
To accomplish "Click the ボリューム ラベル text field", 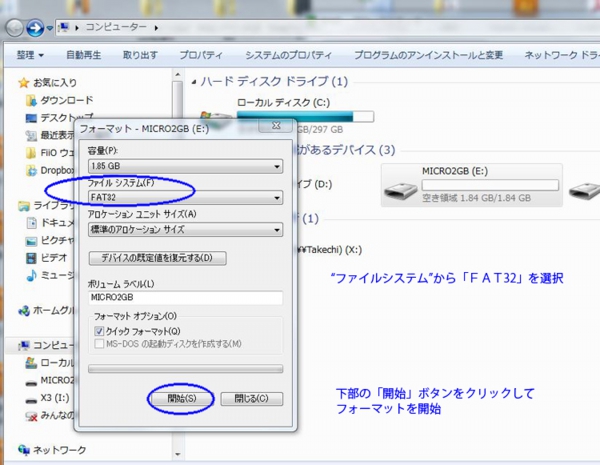I will 185,297.
